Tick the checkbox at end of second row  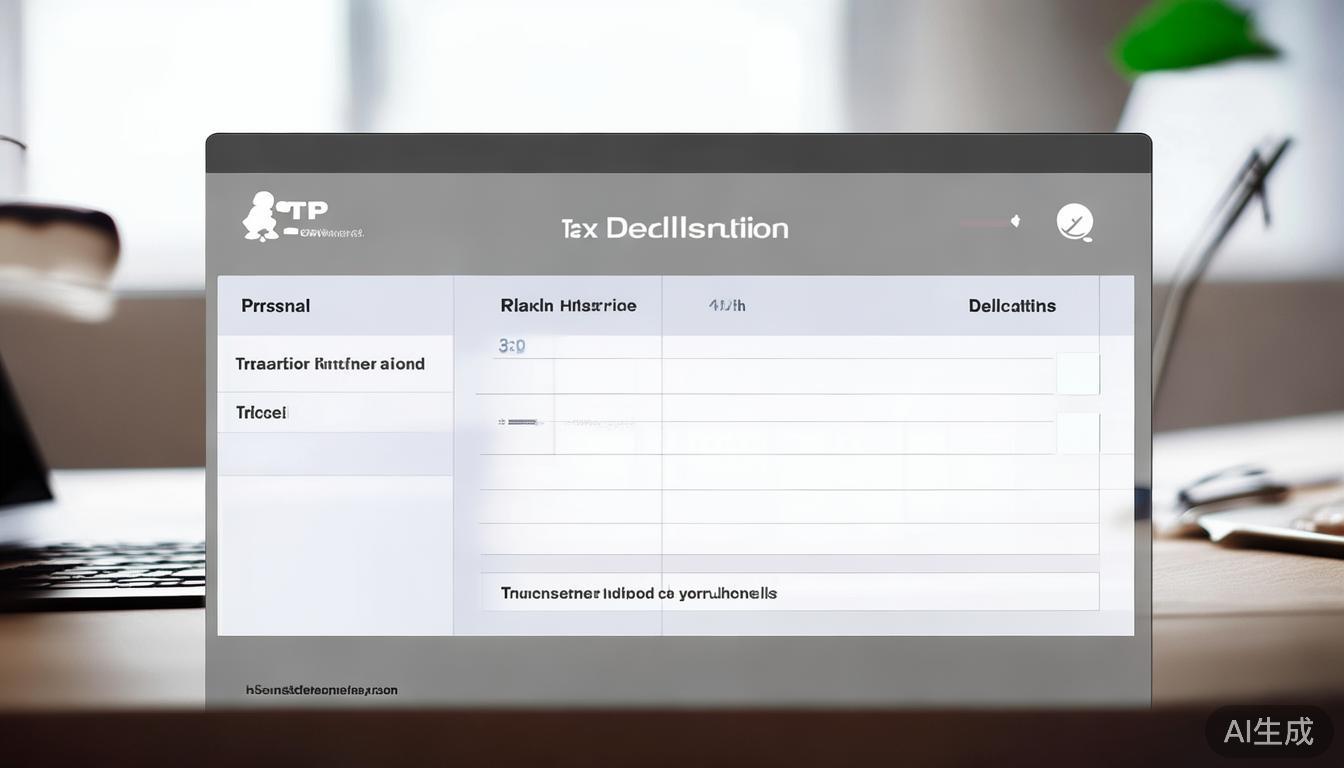tap(1078, 433)
